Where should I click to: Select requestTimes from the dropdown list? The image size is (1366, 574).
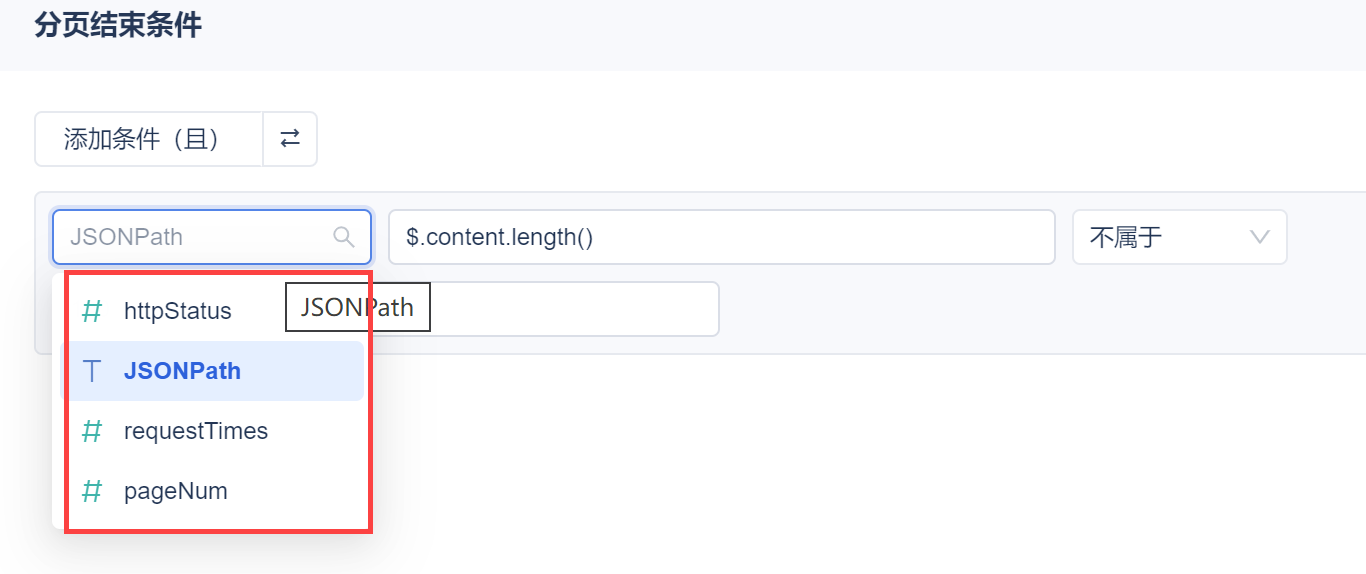click(x=195, y=431)
